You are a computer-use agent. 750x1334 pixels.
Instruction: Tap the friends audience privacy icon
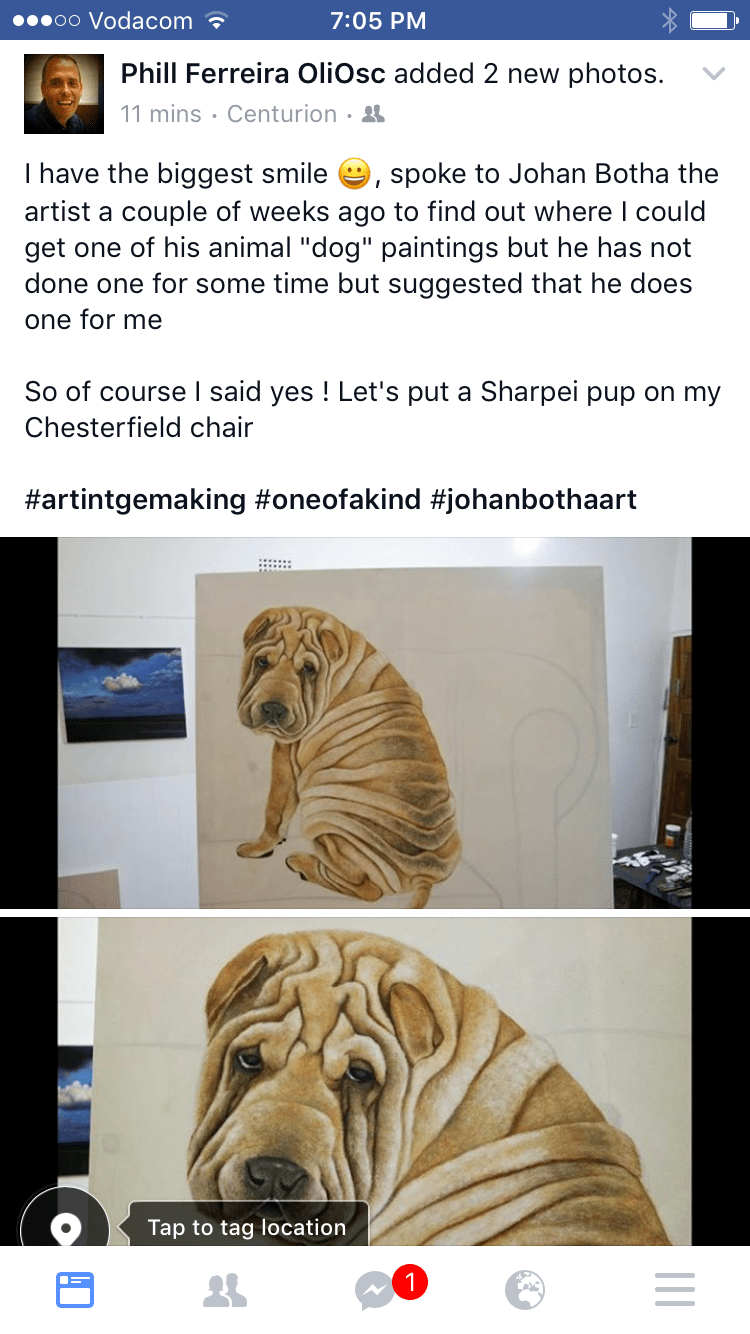tap(373, 115)
